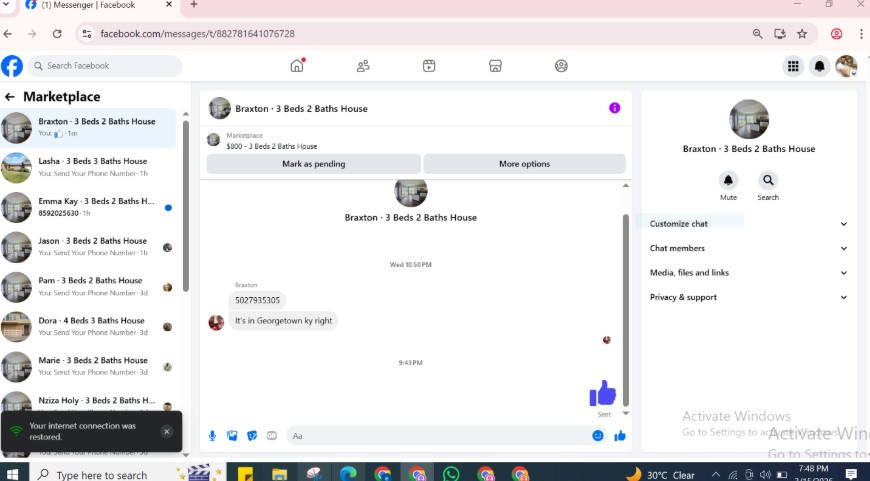Switch to the Messenger Facebook browser tab

point(98,6)
